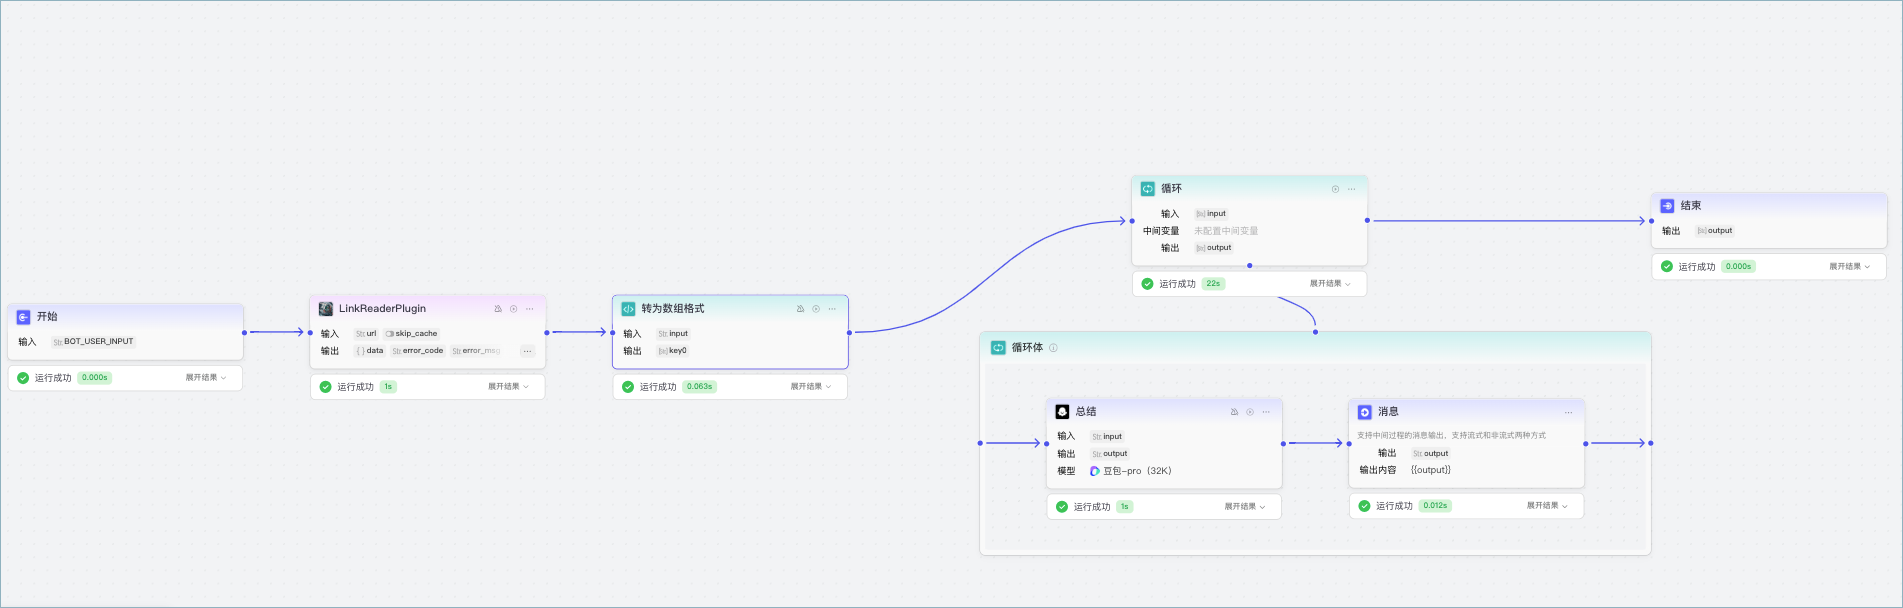Toggle the first header icon on 总结 node

[1234, 412]
